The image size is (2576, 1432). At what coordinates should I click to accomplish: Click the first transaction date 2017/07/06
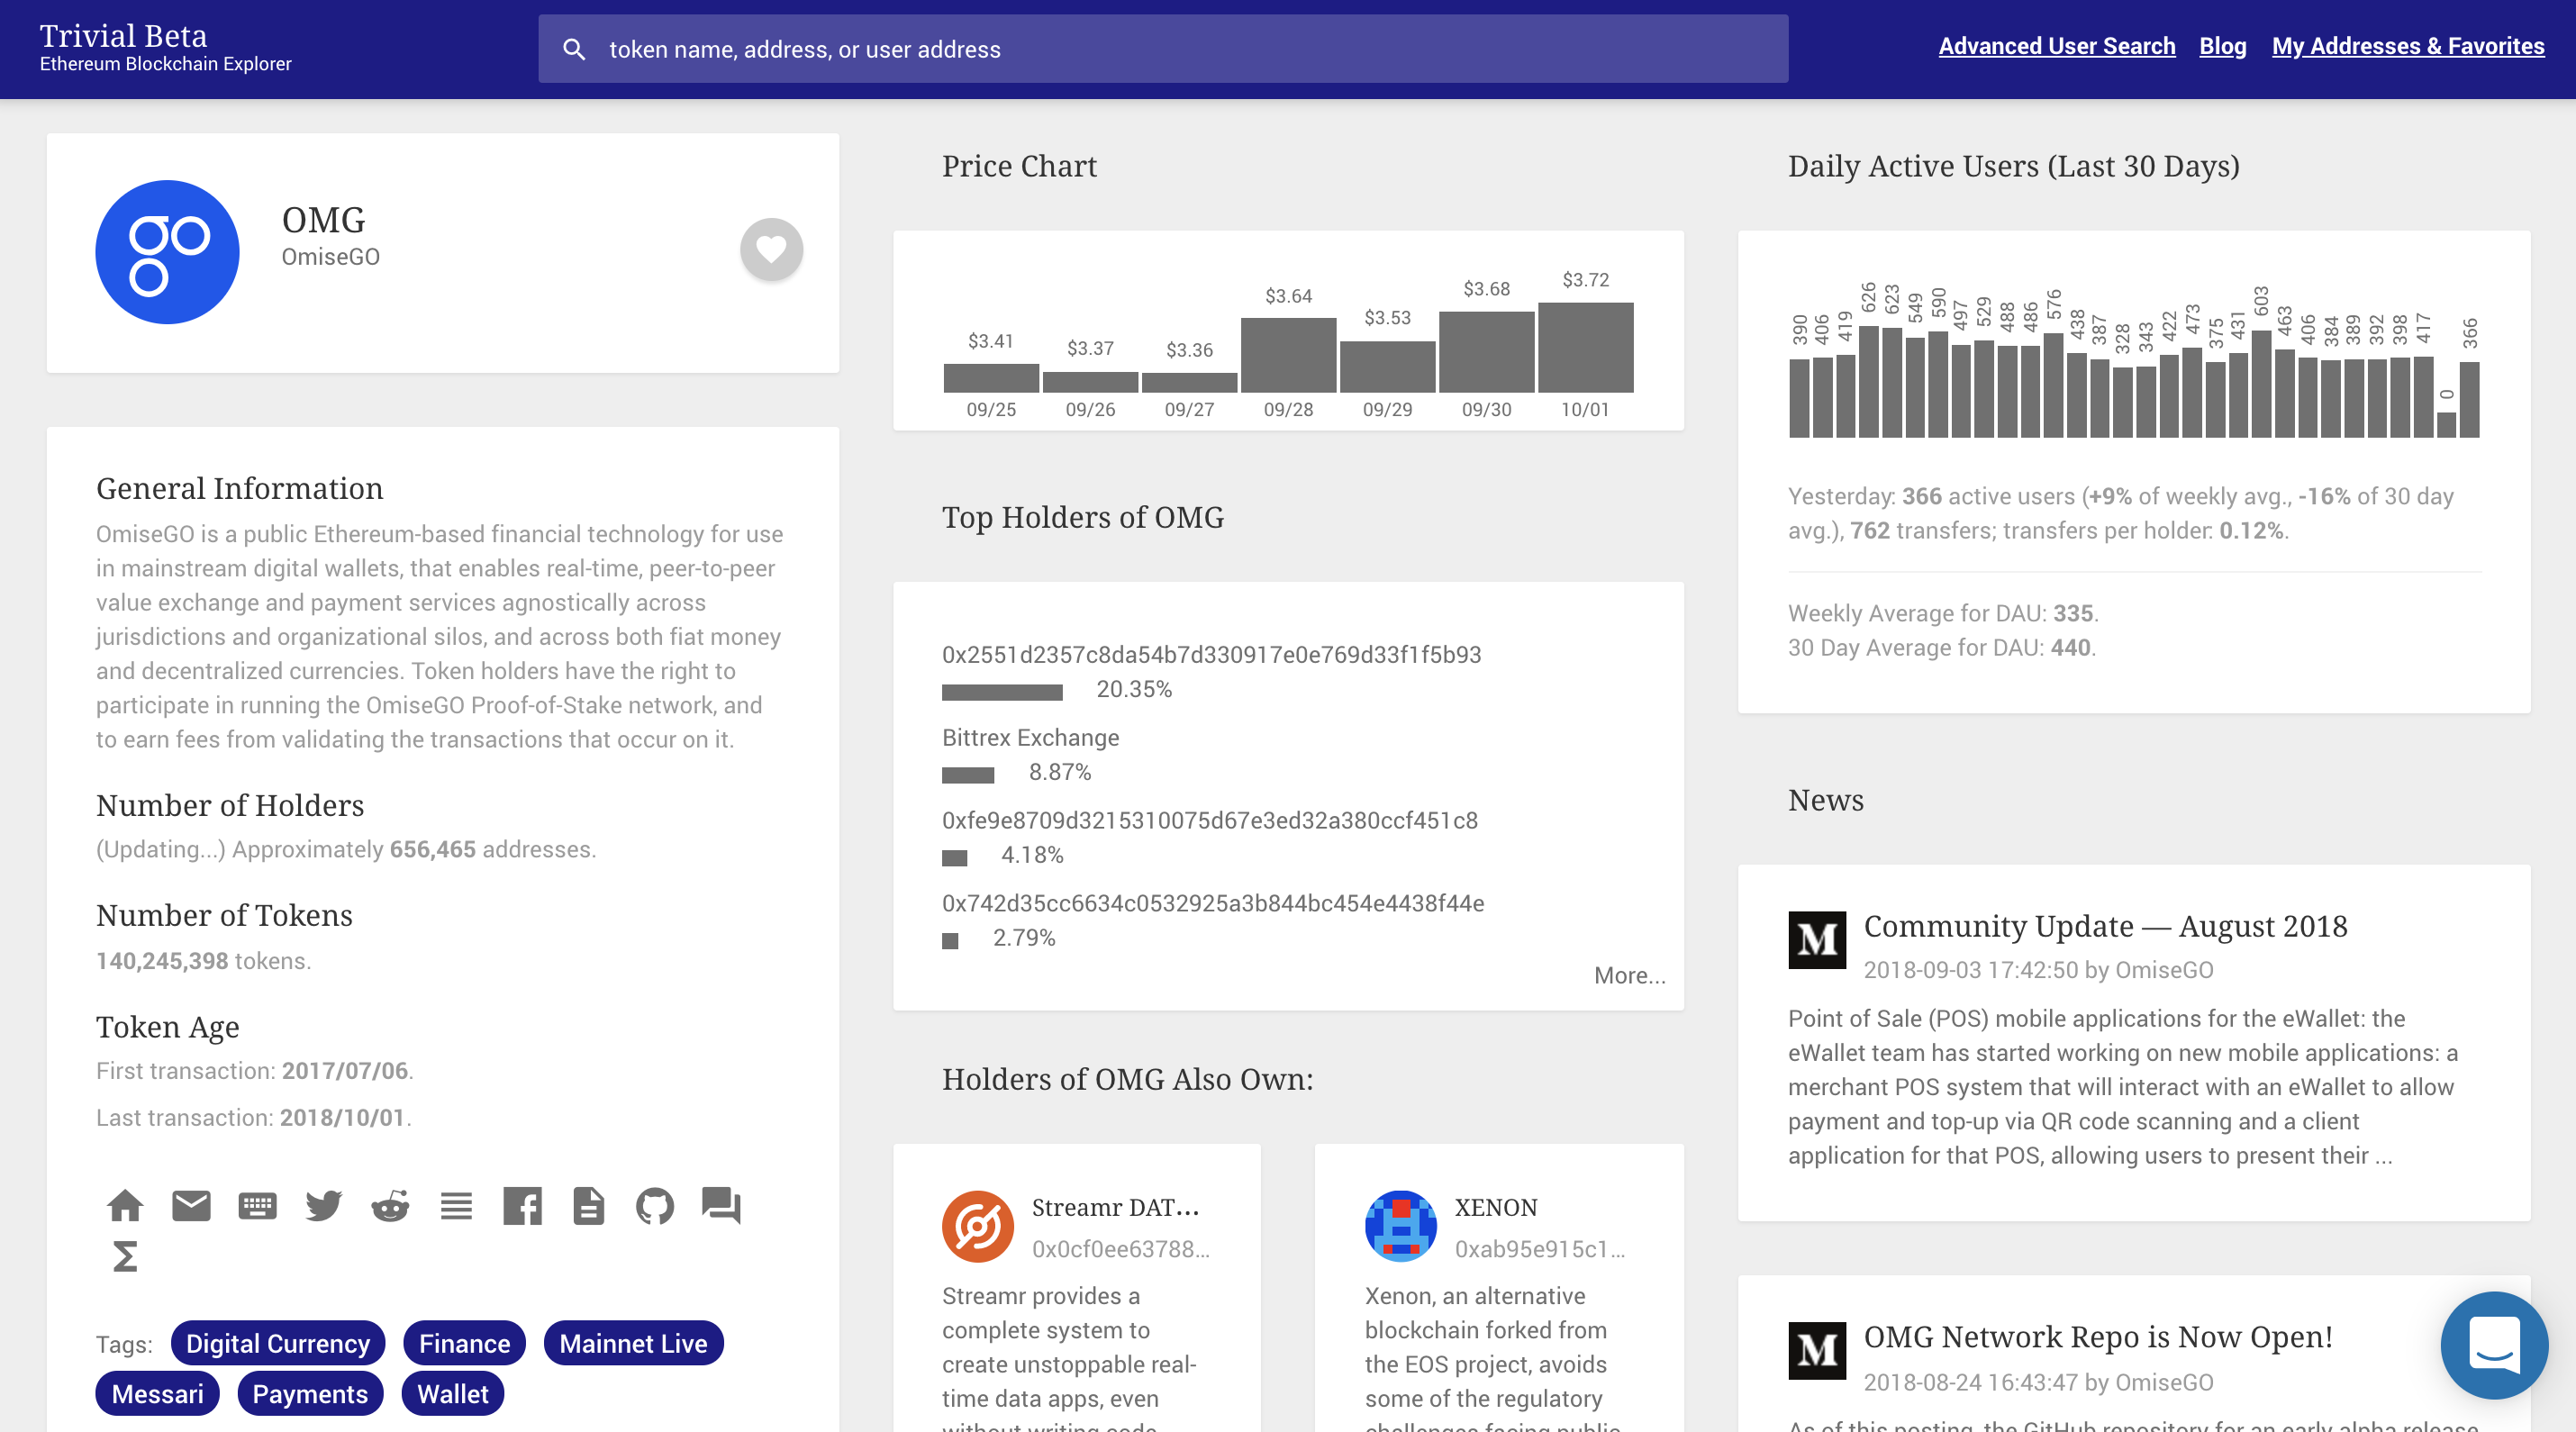(x=345, y=1071)
